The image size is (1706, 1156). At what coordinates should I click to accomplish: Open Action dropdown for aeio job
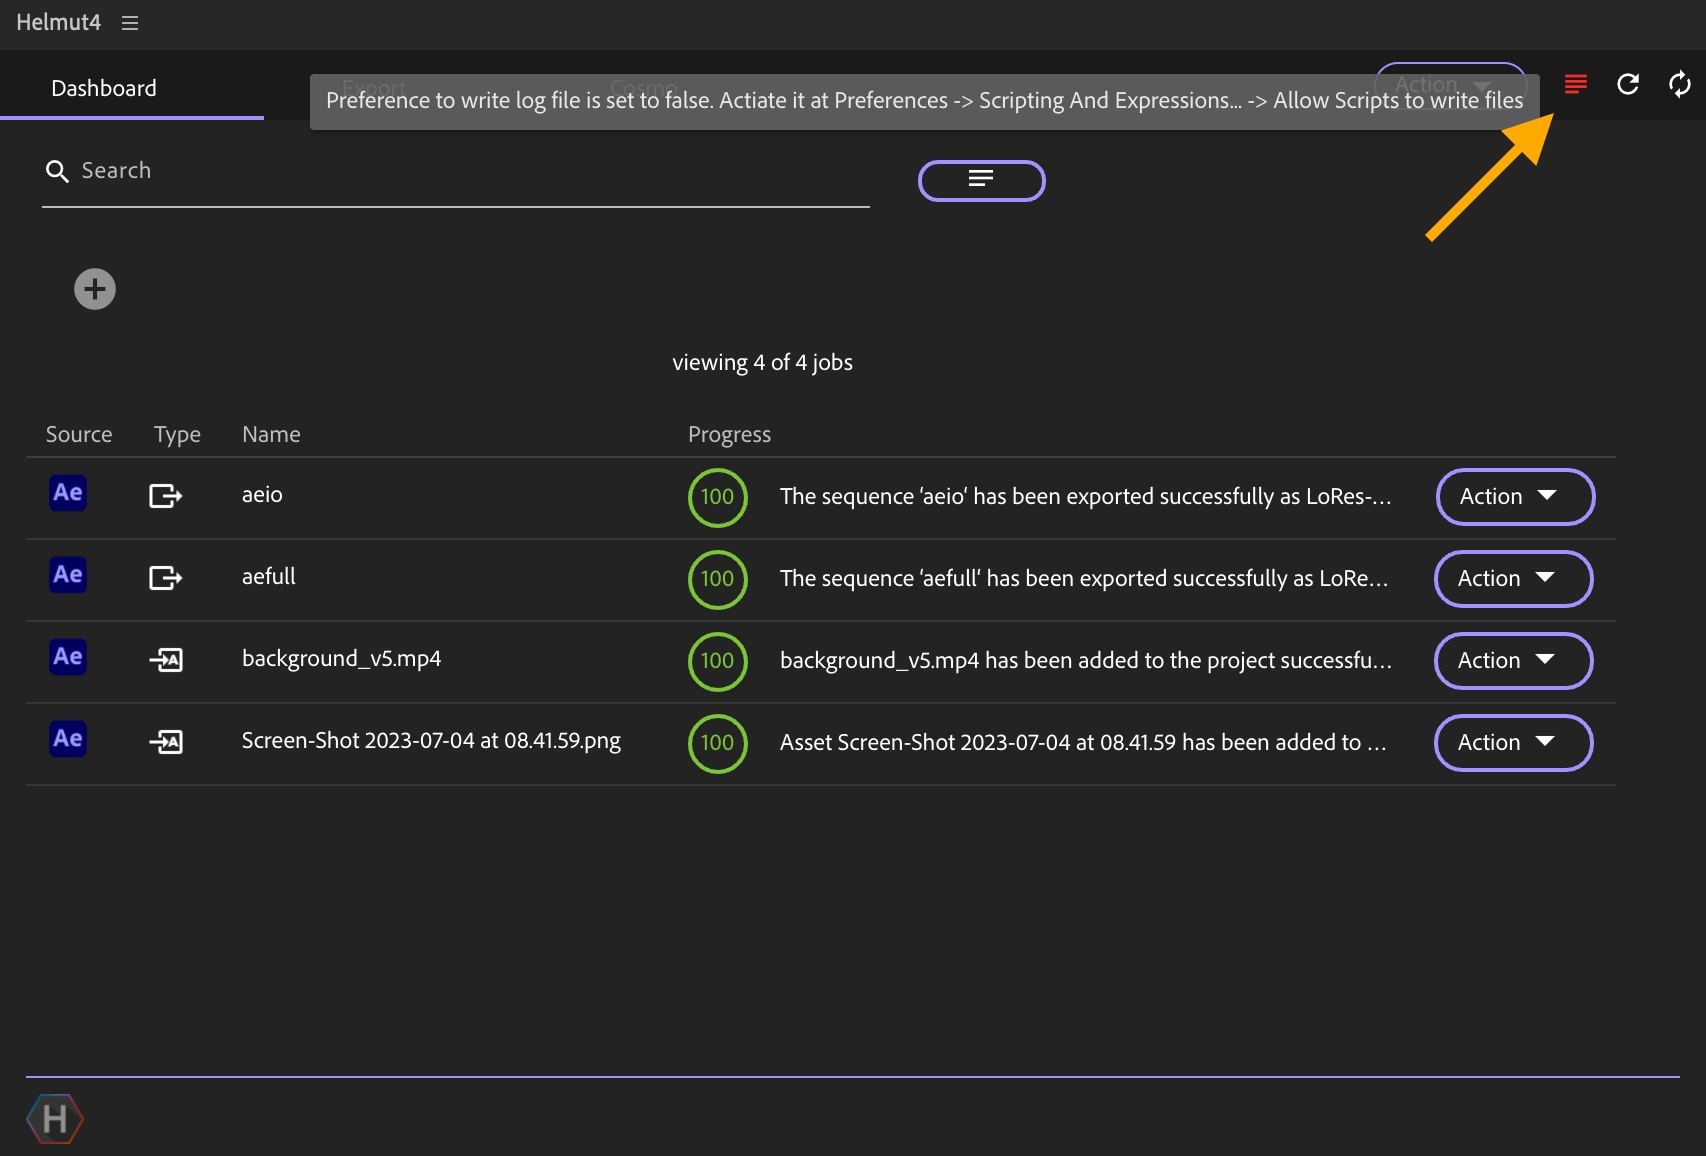1515,497
